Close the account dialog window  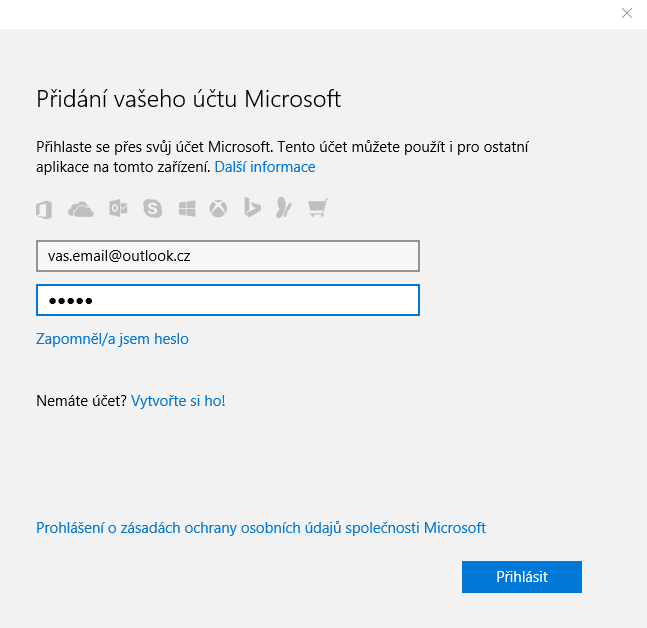(x=627, y=13)
